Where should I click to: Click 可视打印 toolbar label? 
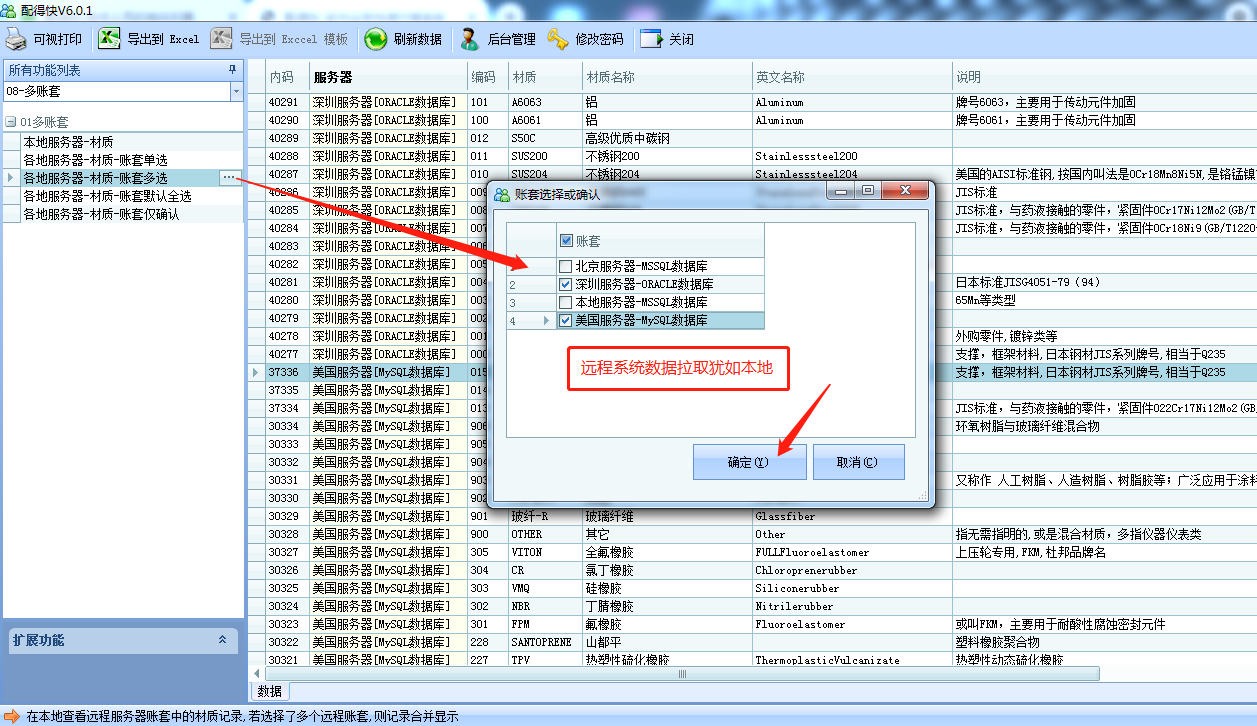58,40
